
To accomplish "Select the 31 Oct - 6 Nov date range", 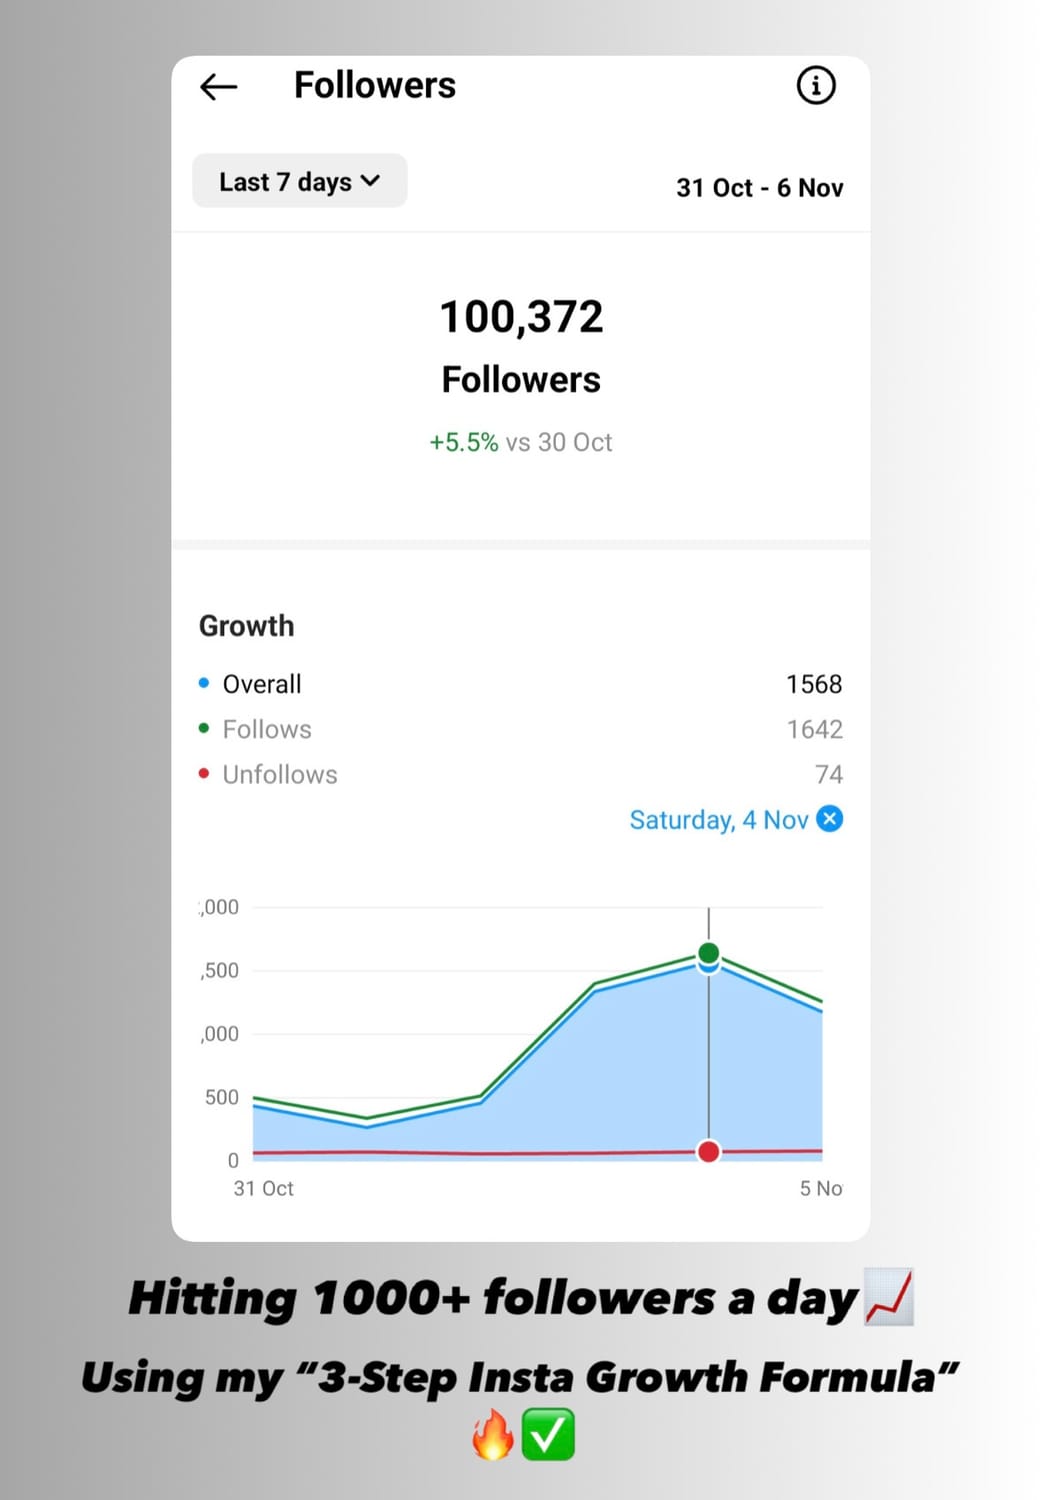I will [759, 188].
